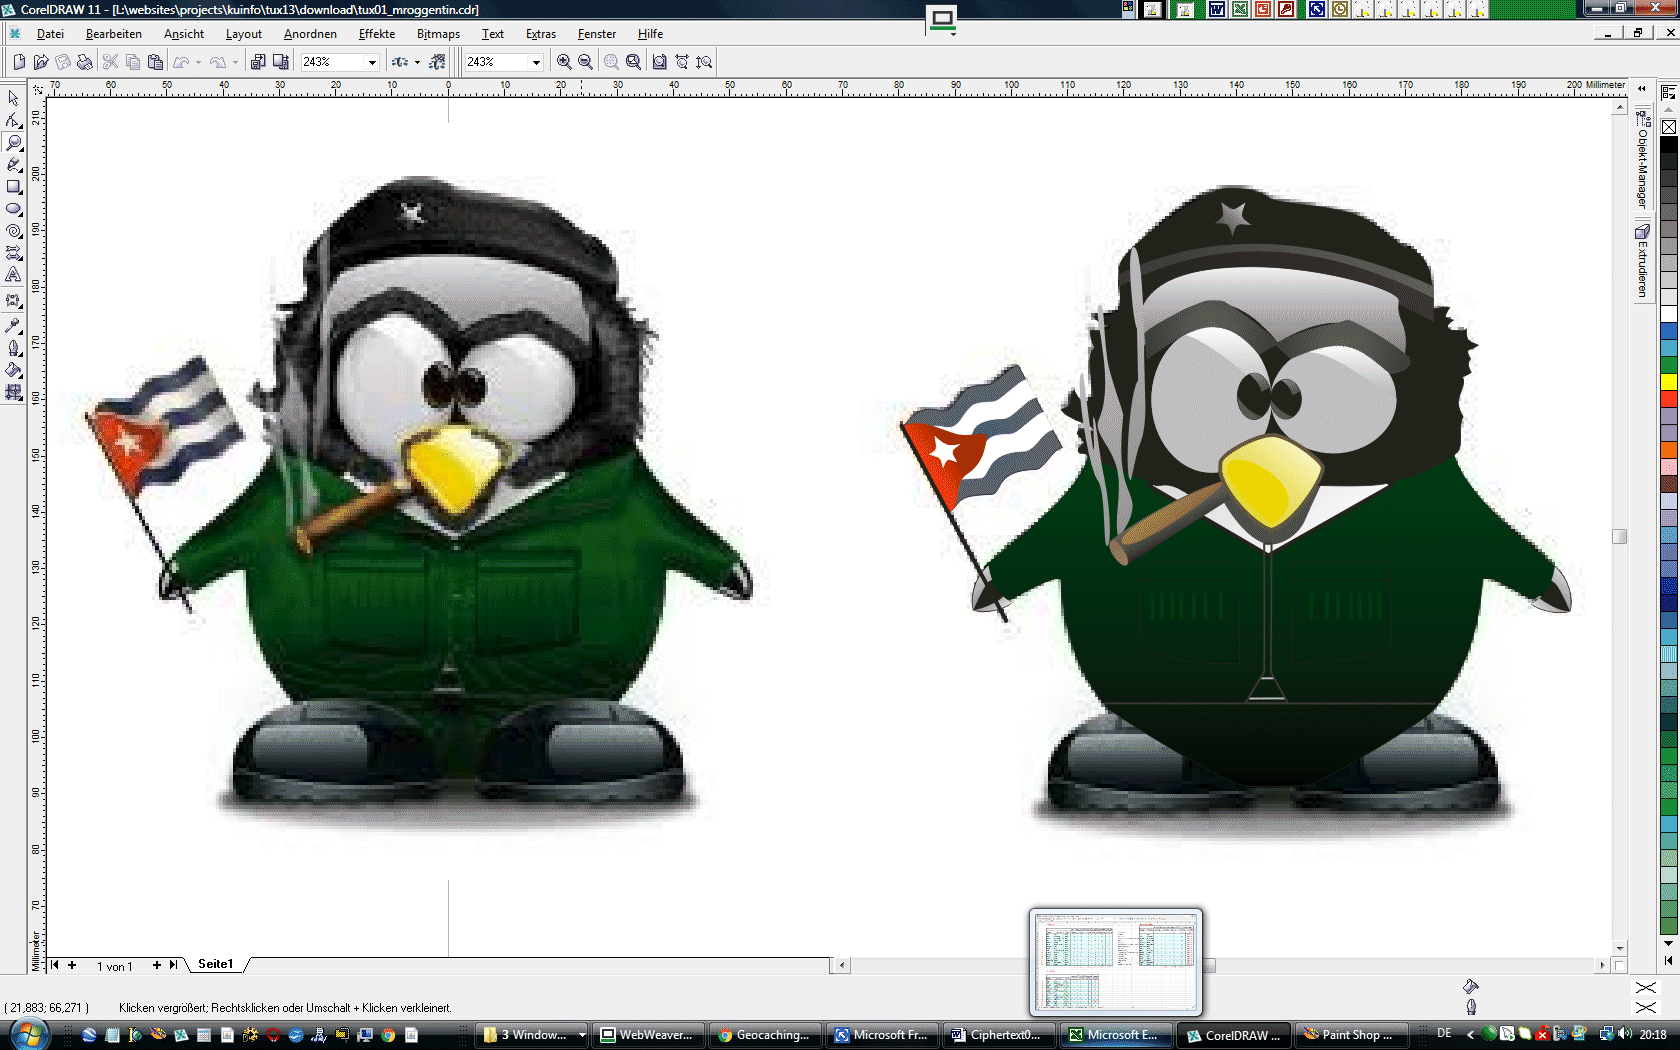
Task: Switch to WebWeaver taskbar window
Action: click(x=647, y=1035)
